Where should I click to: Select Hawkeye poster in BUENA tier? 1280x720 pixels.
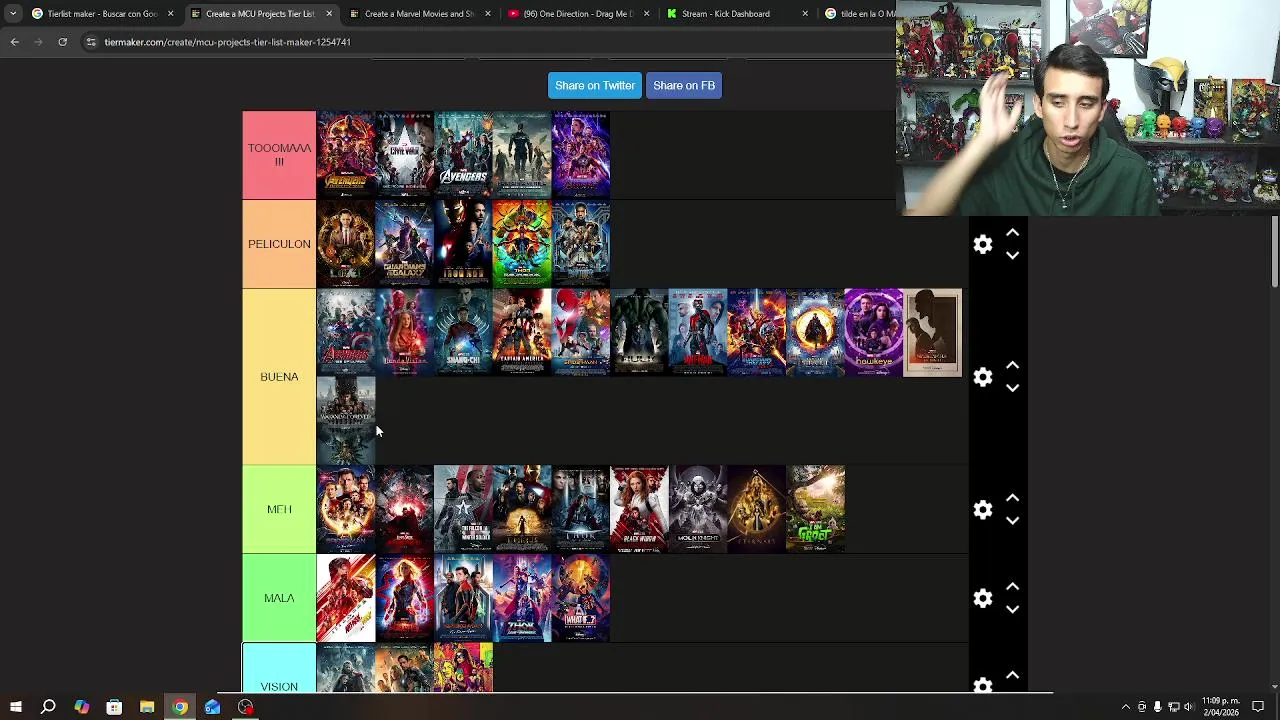[x=874, y=333]
